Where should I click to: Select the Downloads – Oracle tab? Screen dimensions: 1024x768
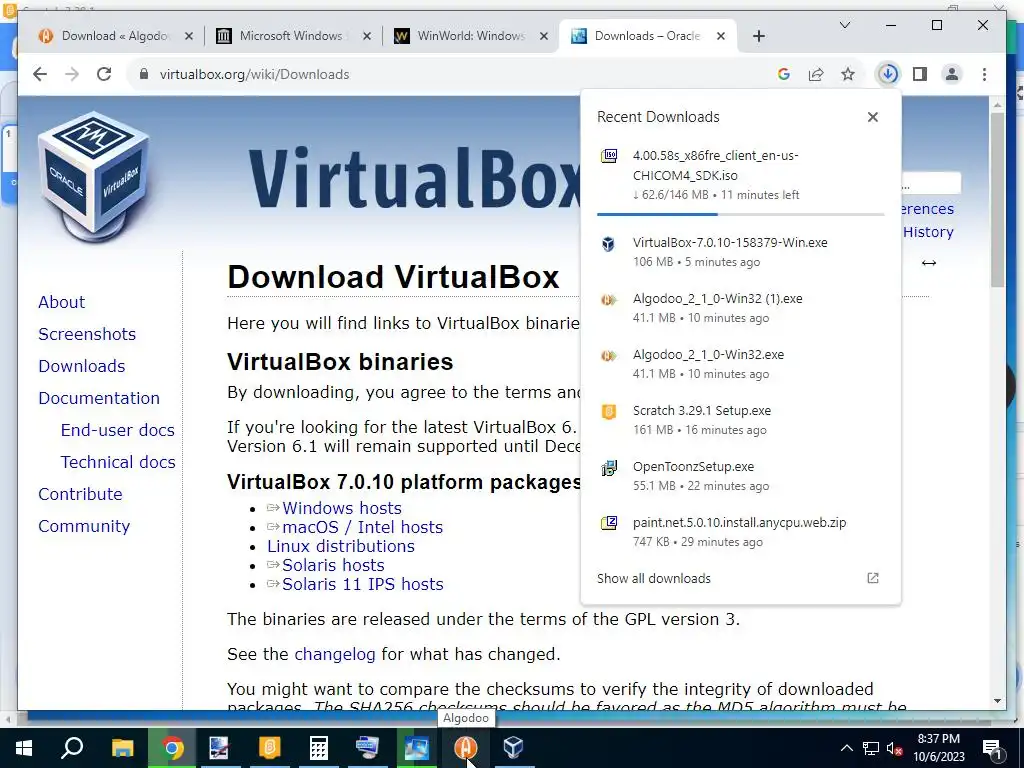click(x=647, y=36)
